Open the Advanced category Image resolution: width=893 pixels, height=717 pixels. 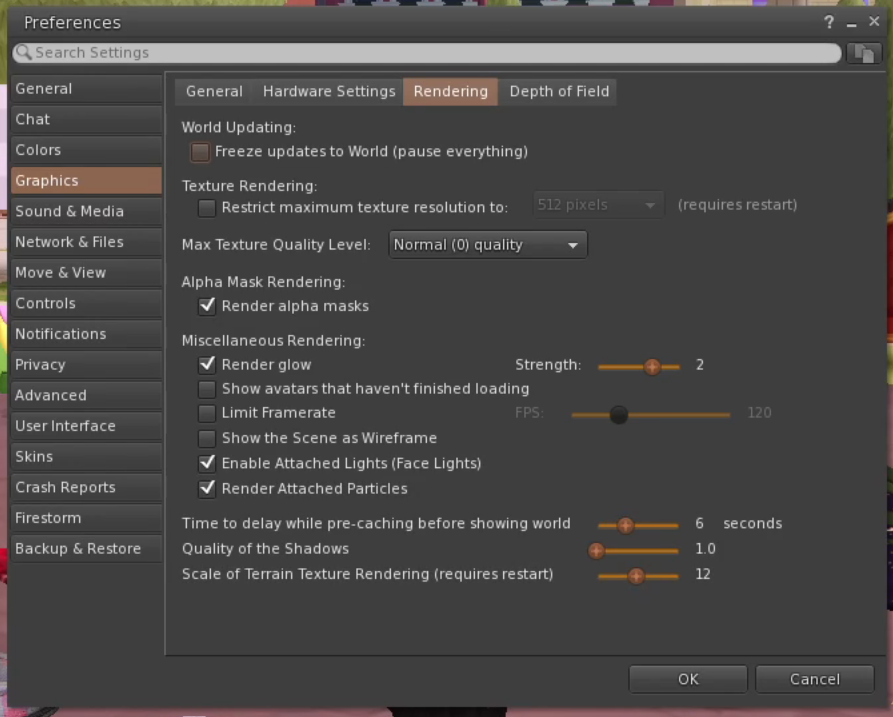pos(86,396)
